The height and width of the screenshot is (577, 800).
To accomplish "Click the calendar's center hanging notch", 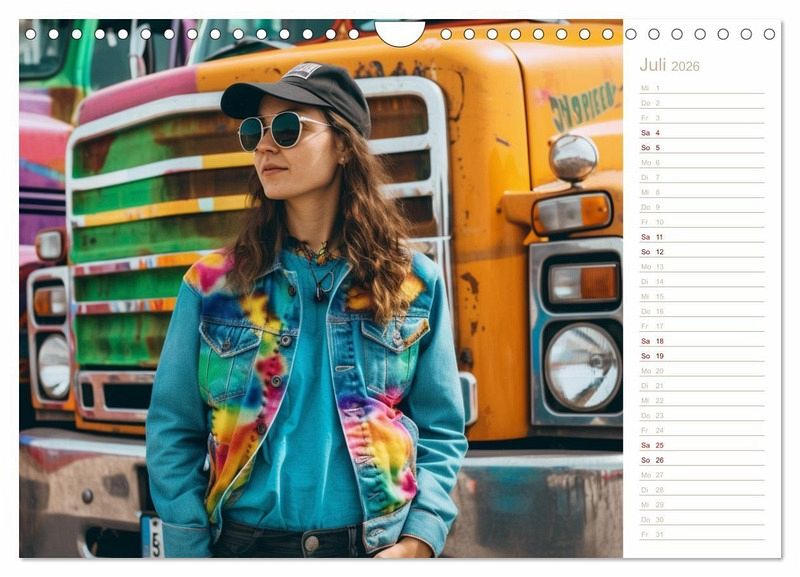I will (400, 33).
